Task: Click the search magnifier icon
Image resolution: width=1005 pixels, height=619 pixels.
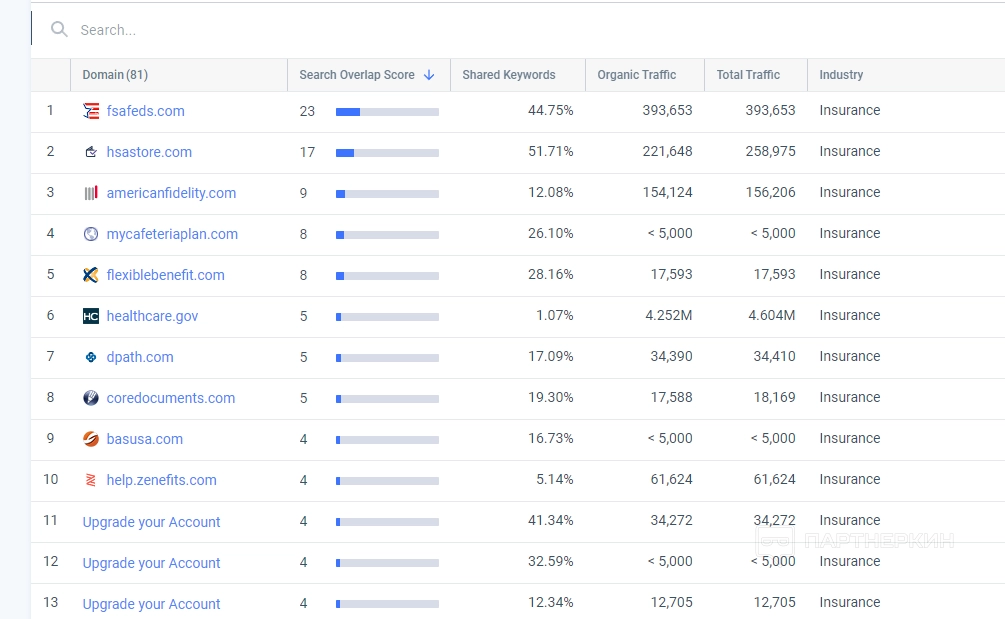Action: click(x=60, y=30)
